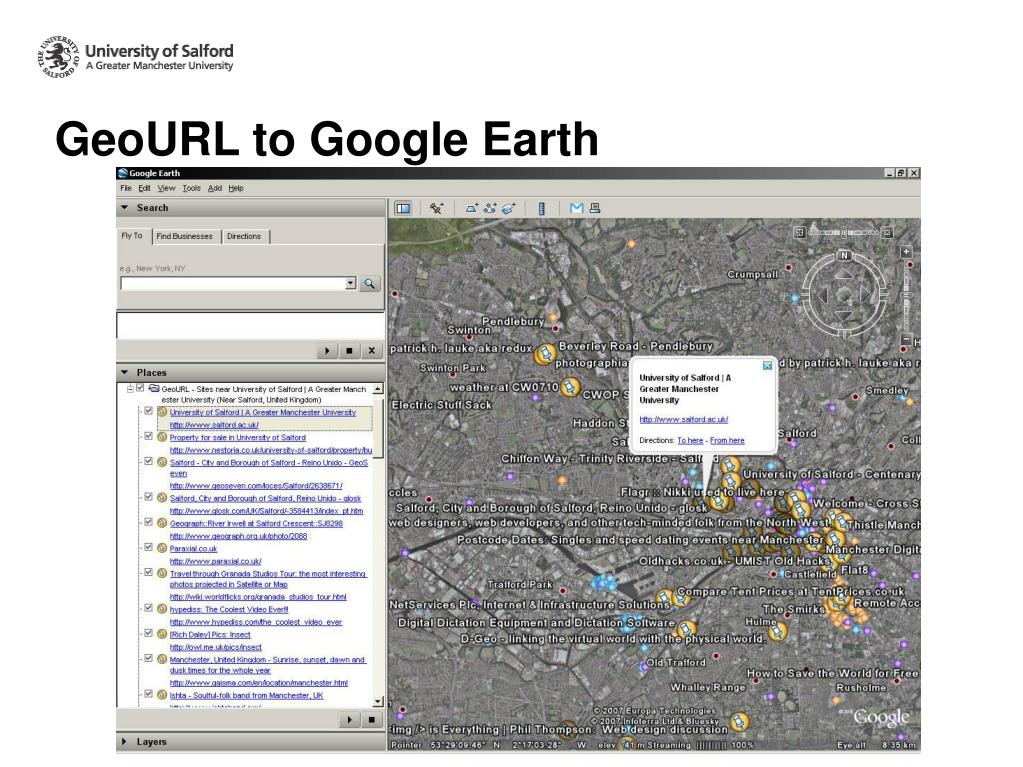Uncheck University of Salford place checkbox
This screenshot has height=767, width=1023.
[149, 412]
